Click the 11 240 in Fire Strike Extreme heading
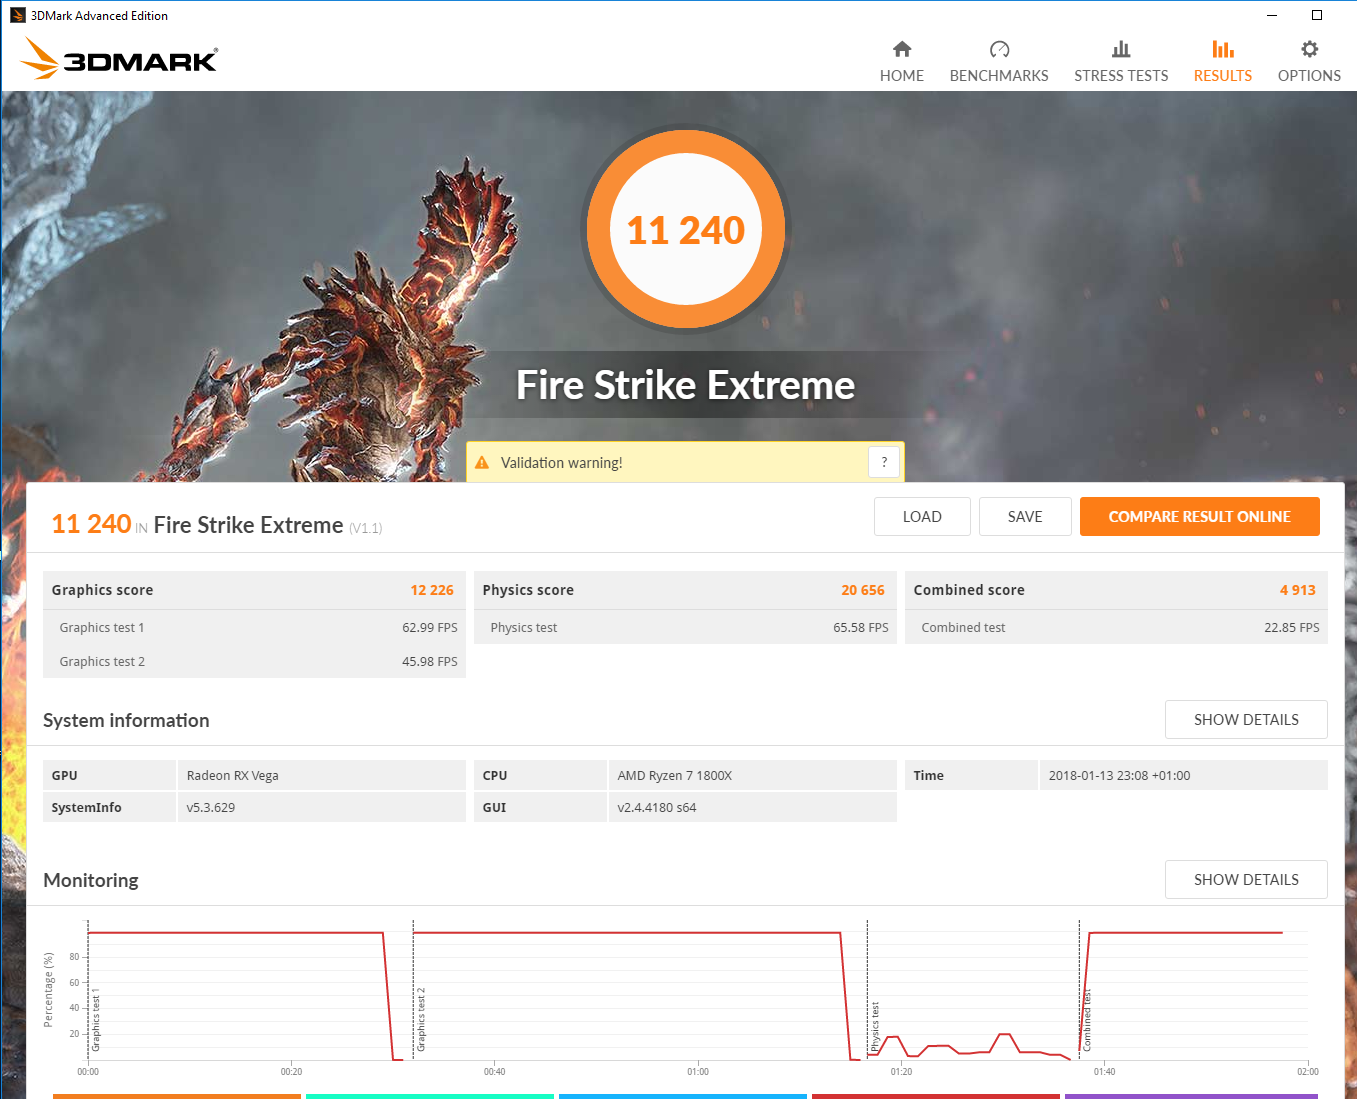The image size is (1357, 1099). [217, 525]
